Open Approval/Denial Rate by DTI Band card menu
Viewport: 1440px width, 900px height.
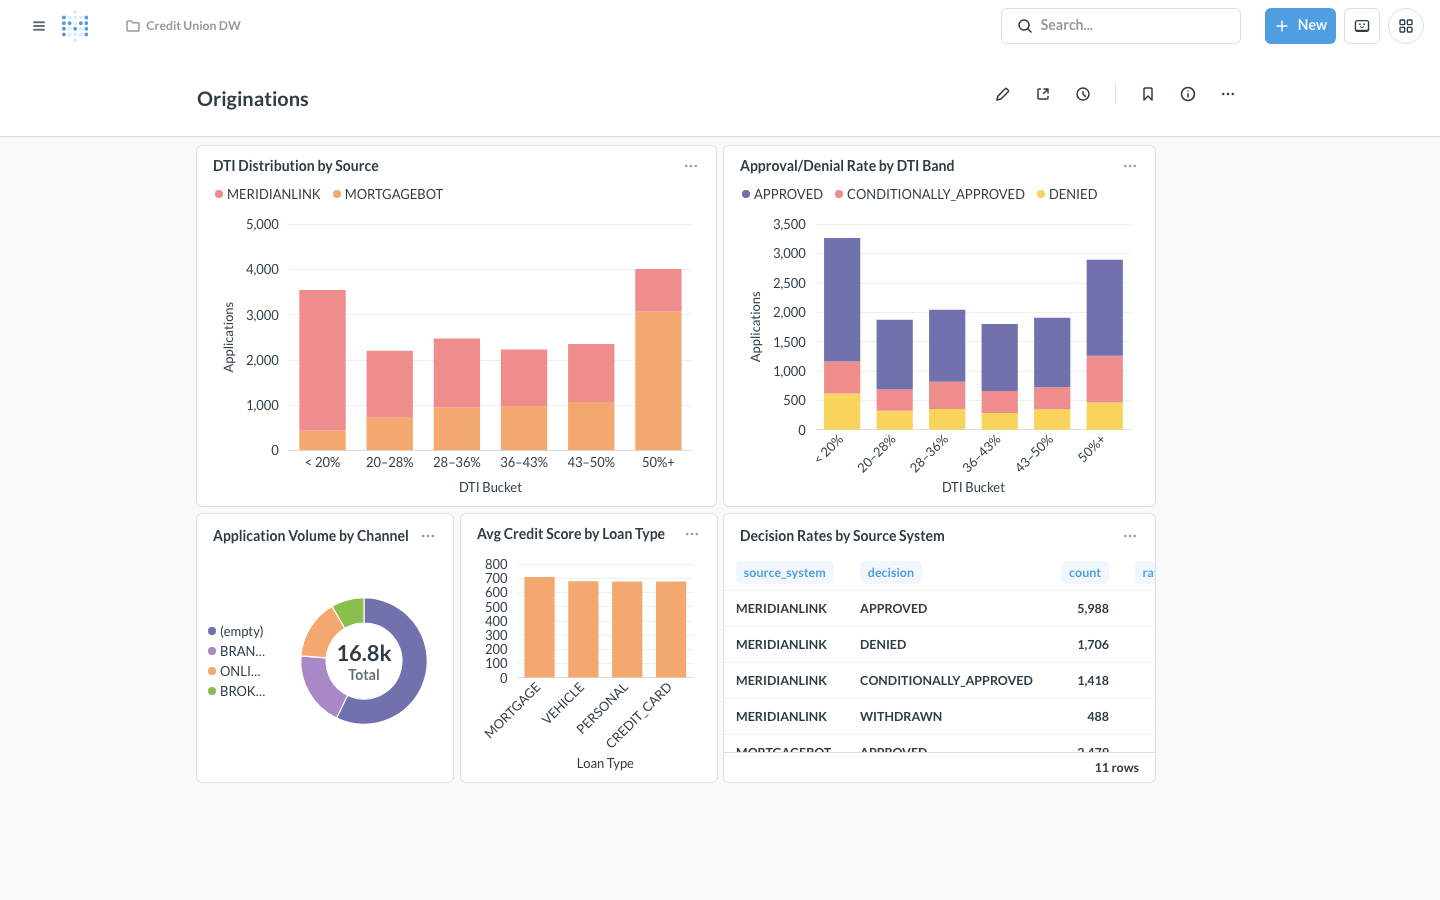(x=1130, y=166)
